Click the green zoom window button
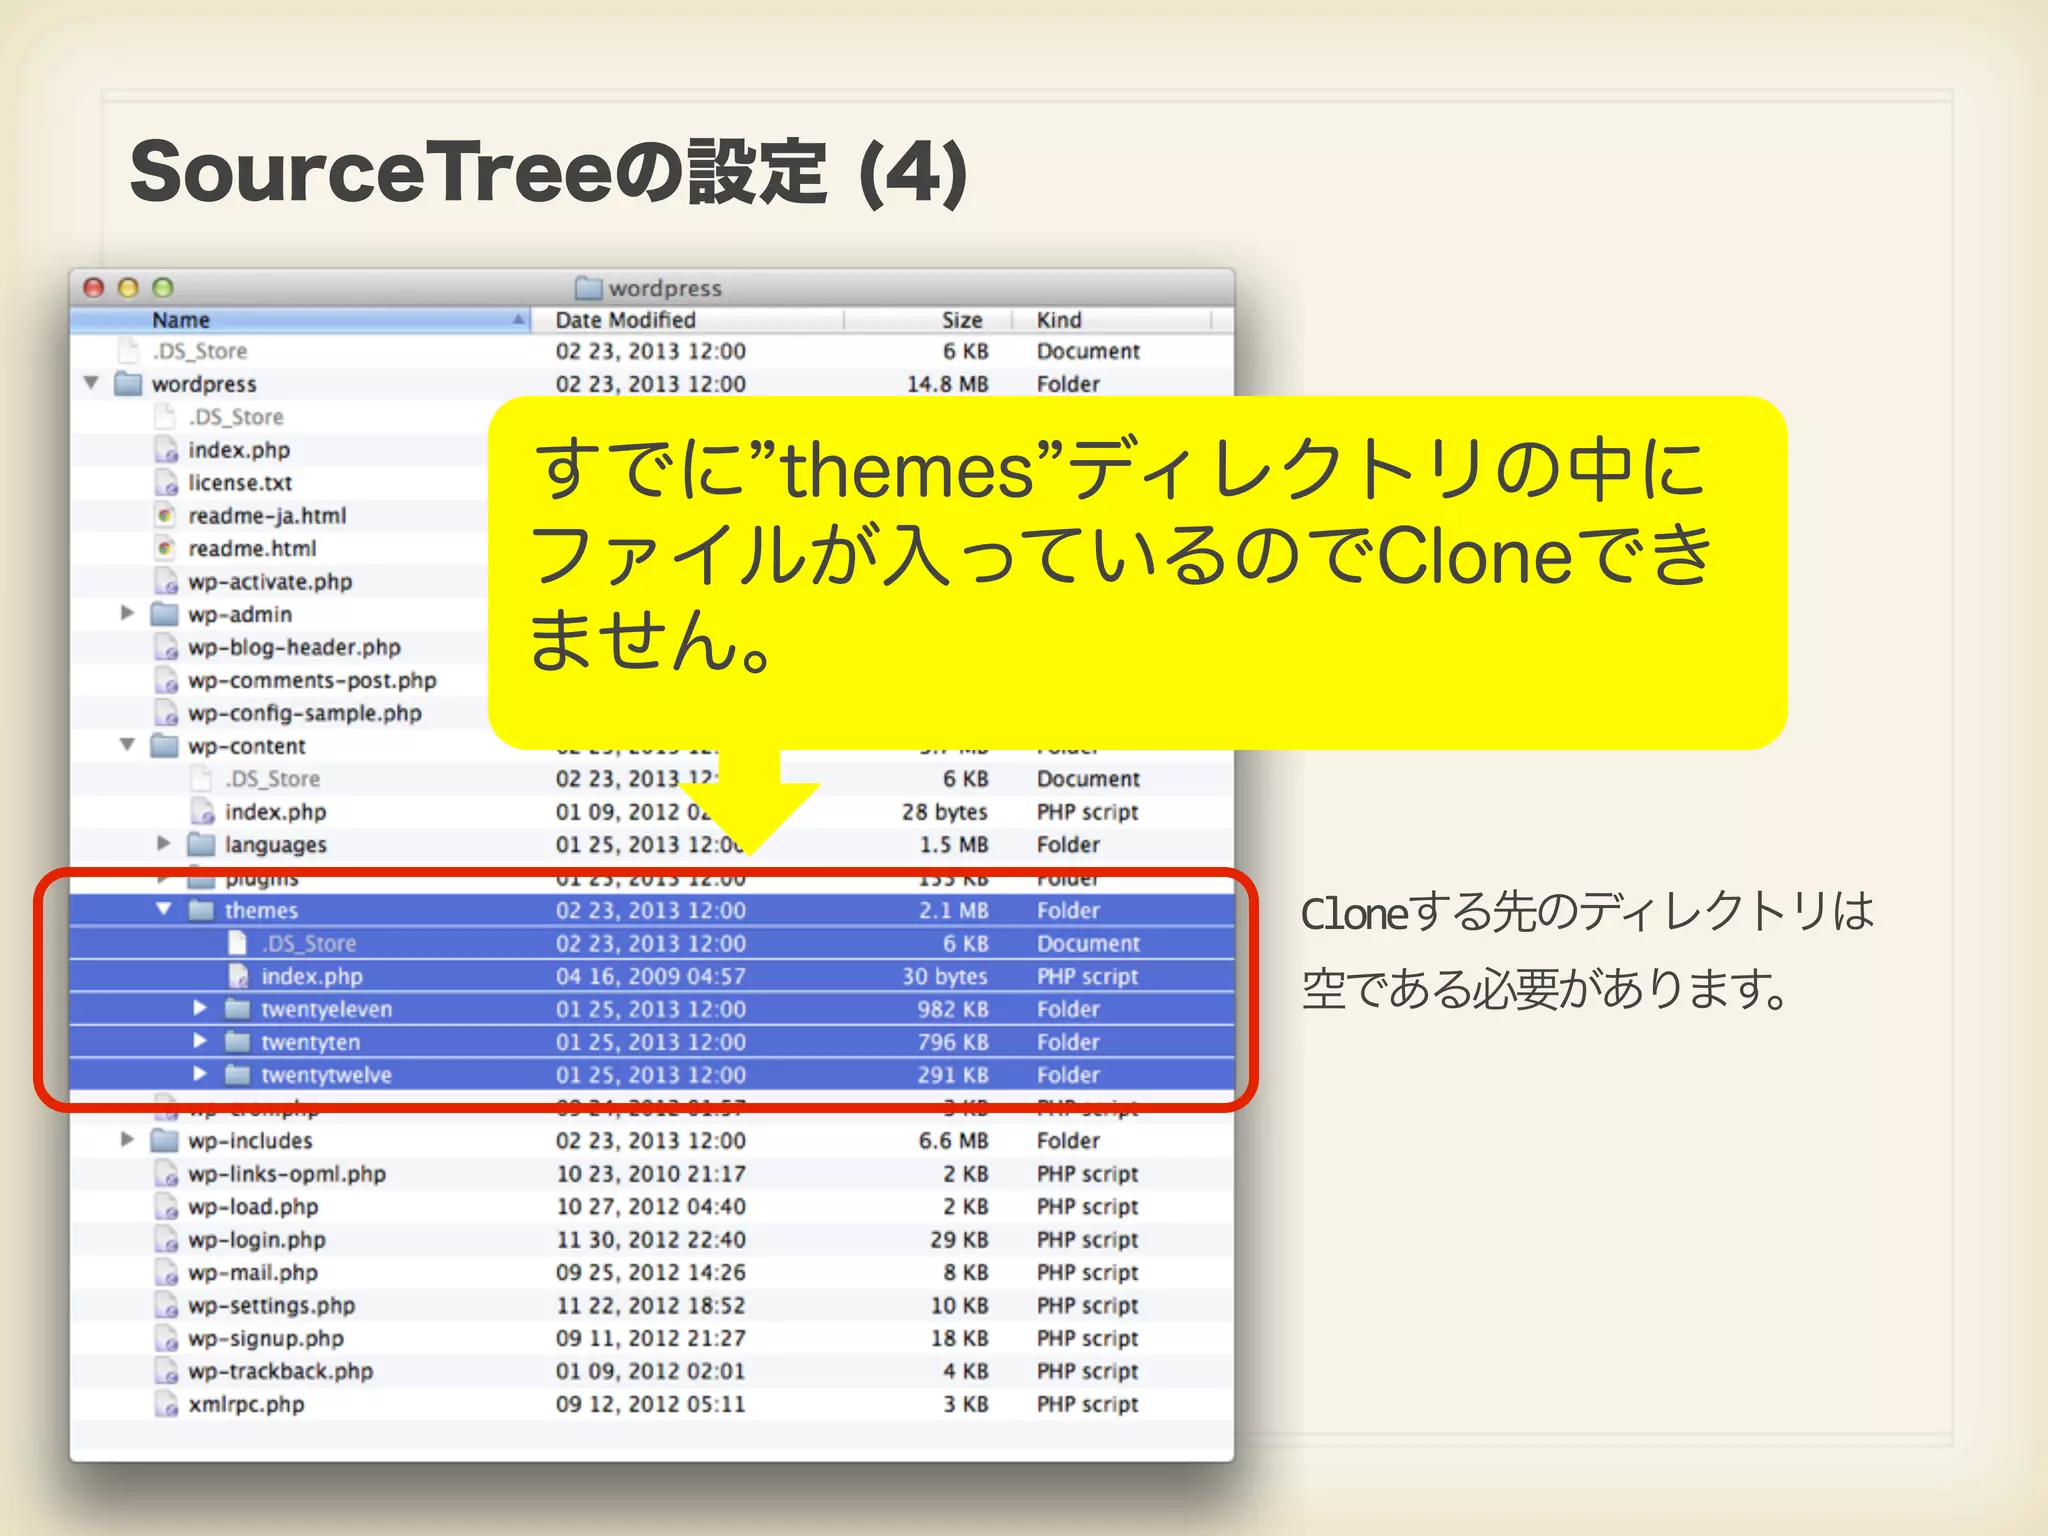Image resolution: width=2048 pixels, height=1536 pixels. (x=163, y=288)
